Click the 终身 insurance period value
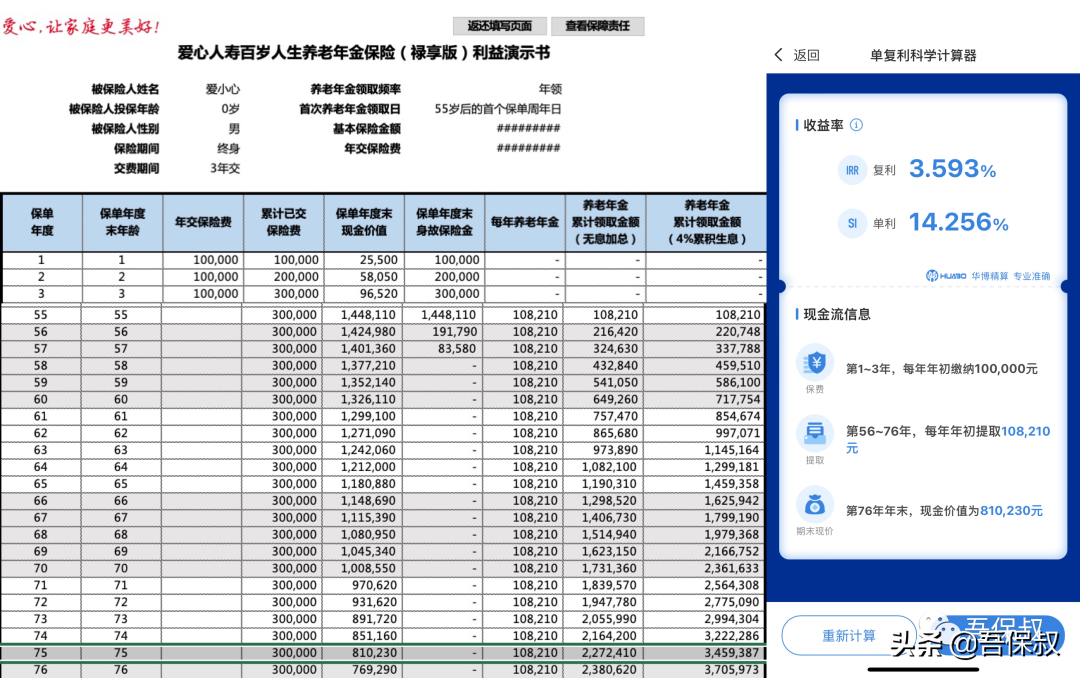The width and height of the screenshot is (1080, 678). click(x=229, y=149)
